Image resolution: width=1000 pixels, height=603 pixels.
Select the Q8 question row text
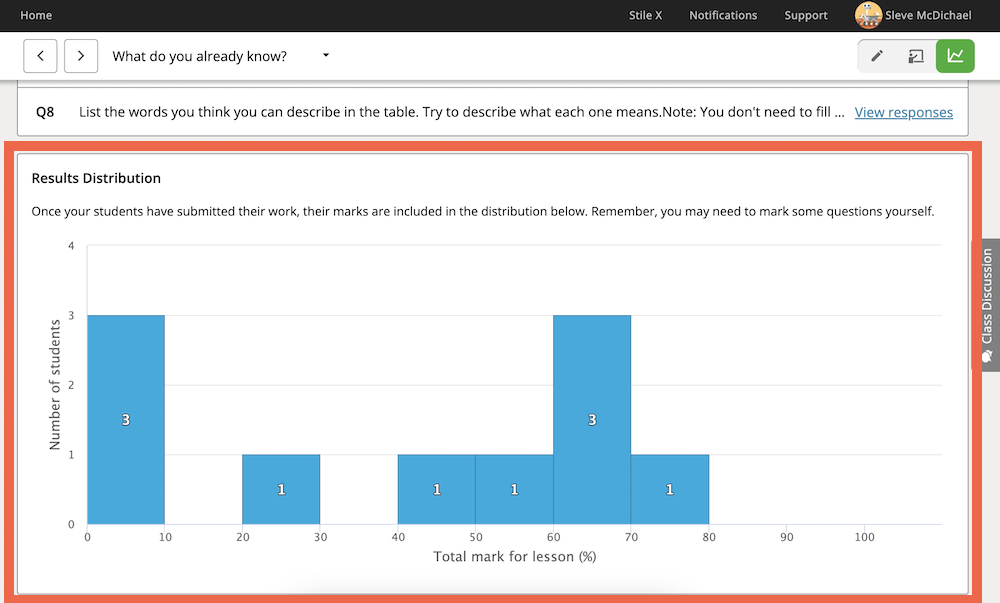(x=462, y=112)
